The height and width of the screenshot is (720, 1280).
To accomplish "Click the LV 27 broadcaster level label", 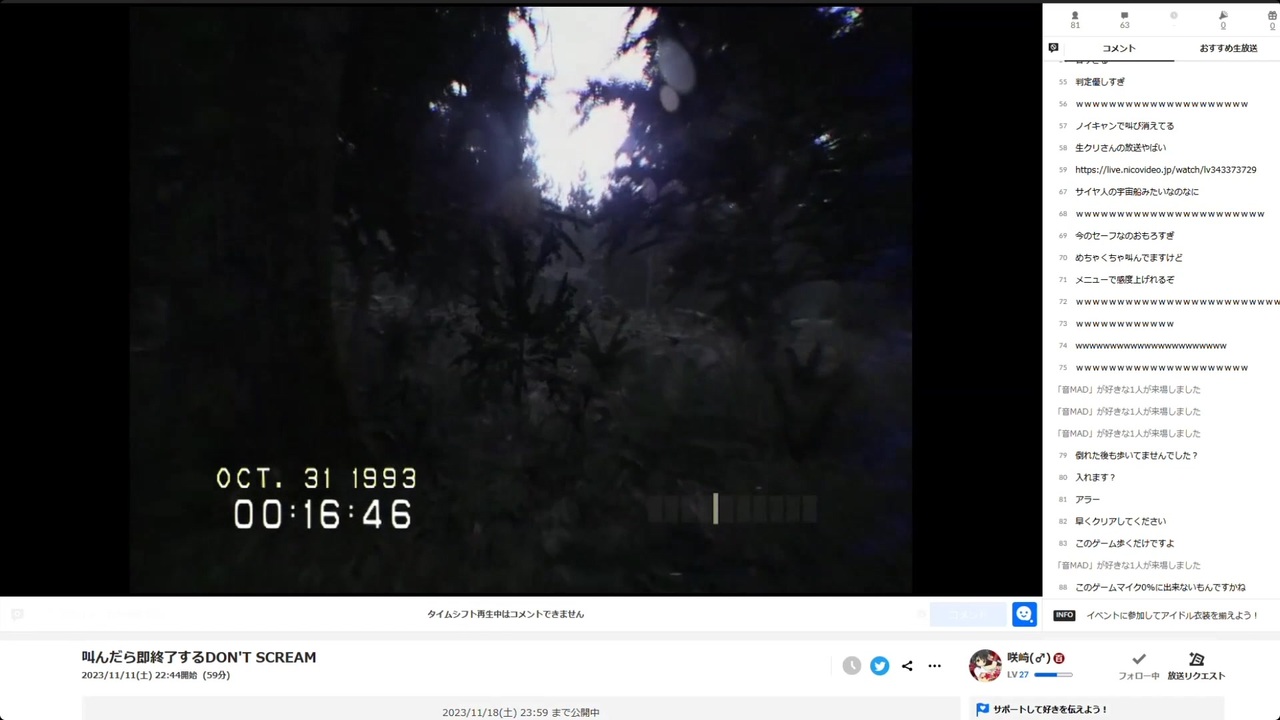I will 1018,675.
